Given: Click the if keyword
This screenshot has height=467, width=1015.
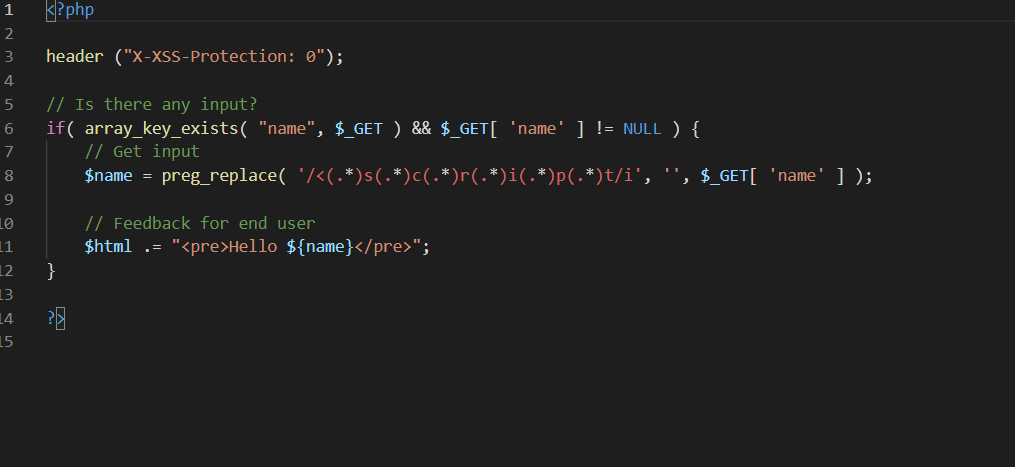Looking at the screenshot, I should point(55,128).
